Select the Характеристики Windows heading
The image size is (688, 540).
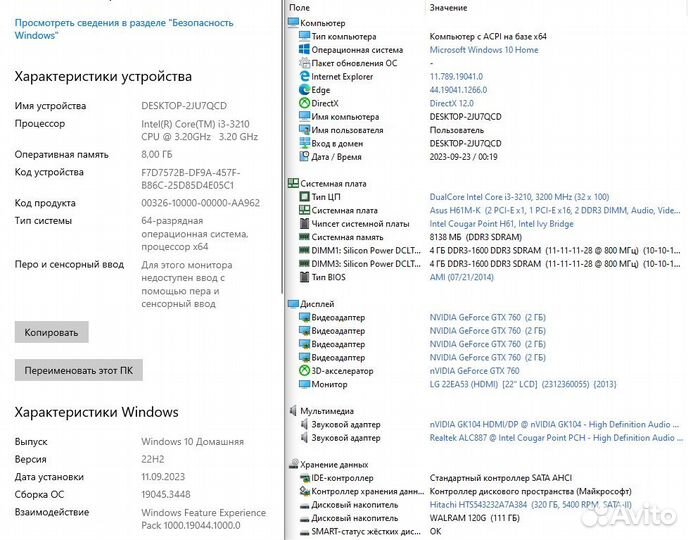[97, 412]
